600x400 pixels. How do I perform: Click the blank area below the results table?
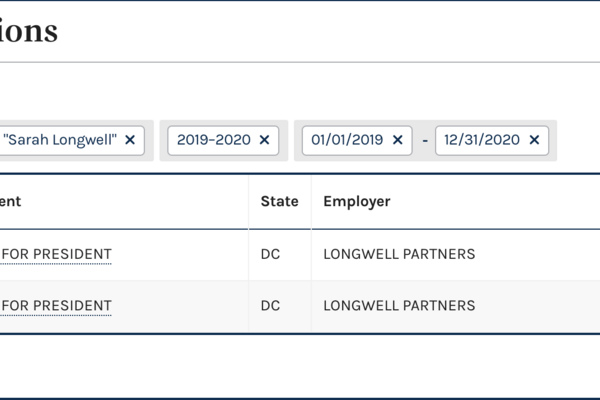300,365
